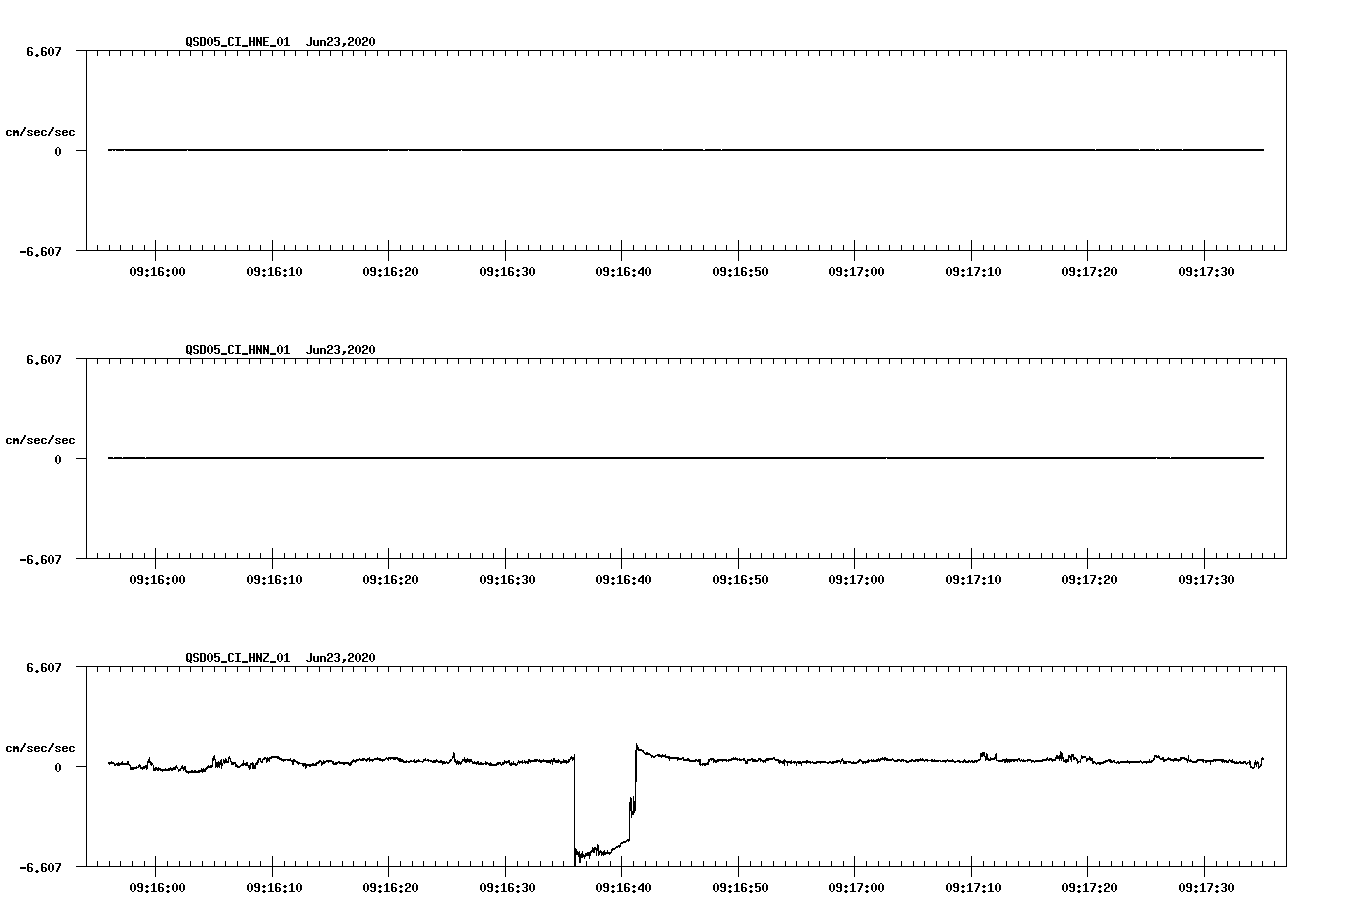This screenshot has width=1358, height=924.
Task: Click the 0 axis value on HNN plot
Action: [x=58, y=459]
